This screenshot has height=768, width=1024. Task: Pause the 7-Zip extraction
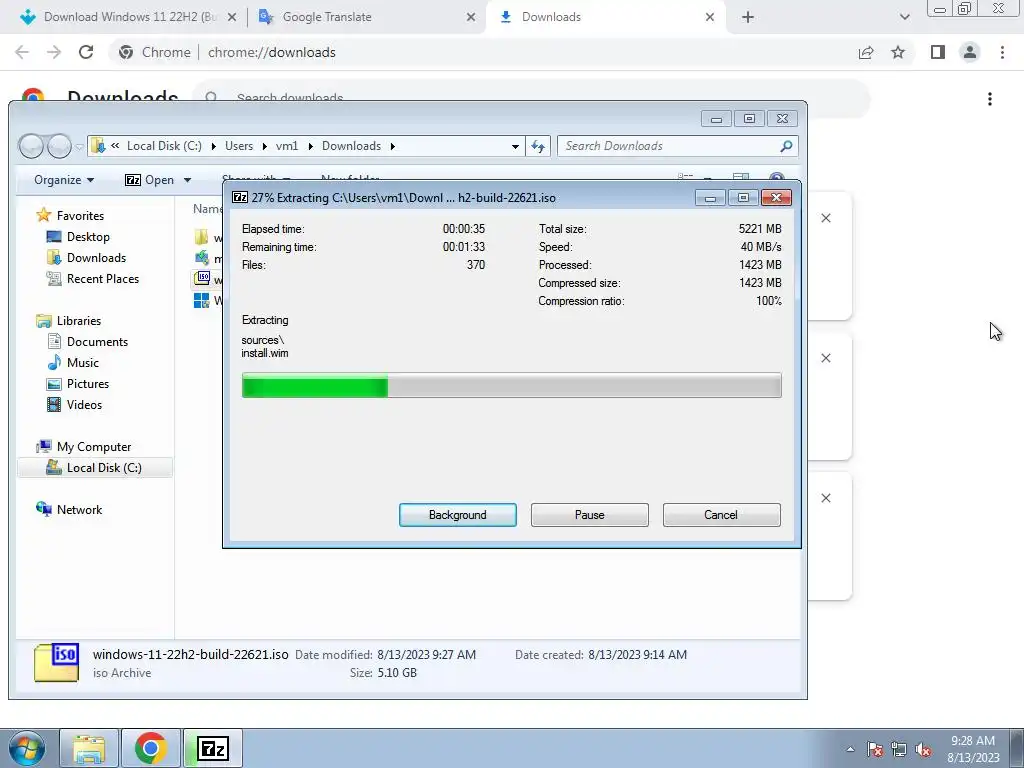click(x=589, y=515)
